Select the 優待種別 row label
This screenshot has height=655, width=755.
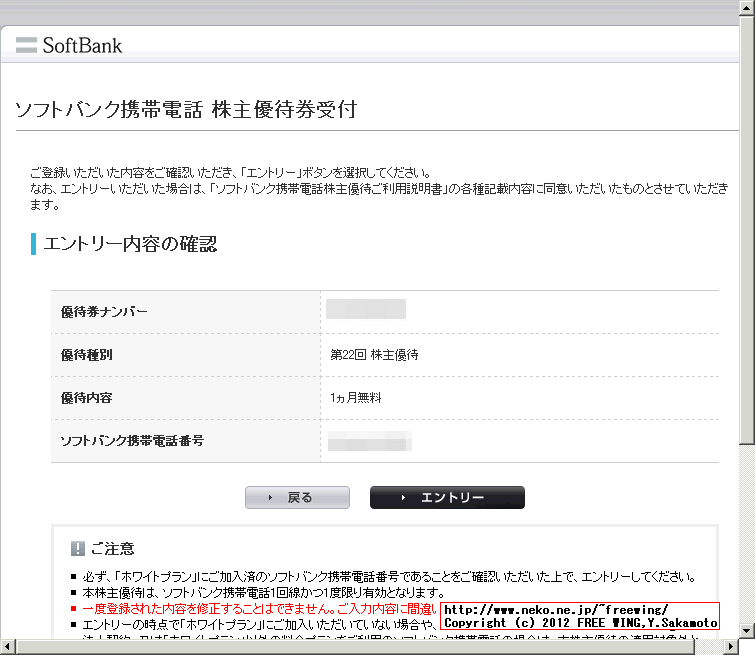(87, 355)
